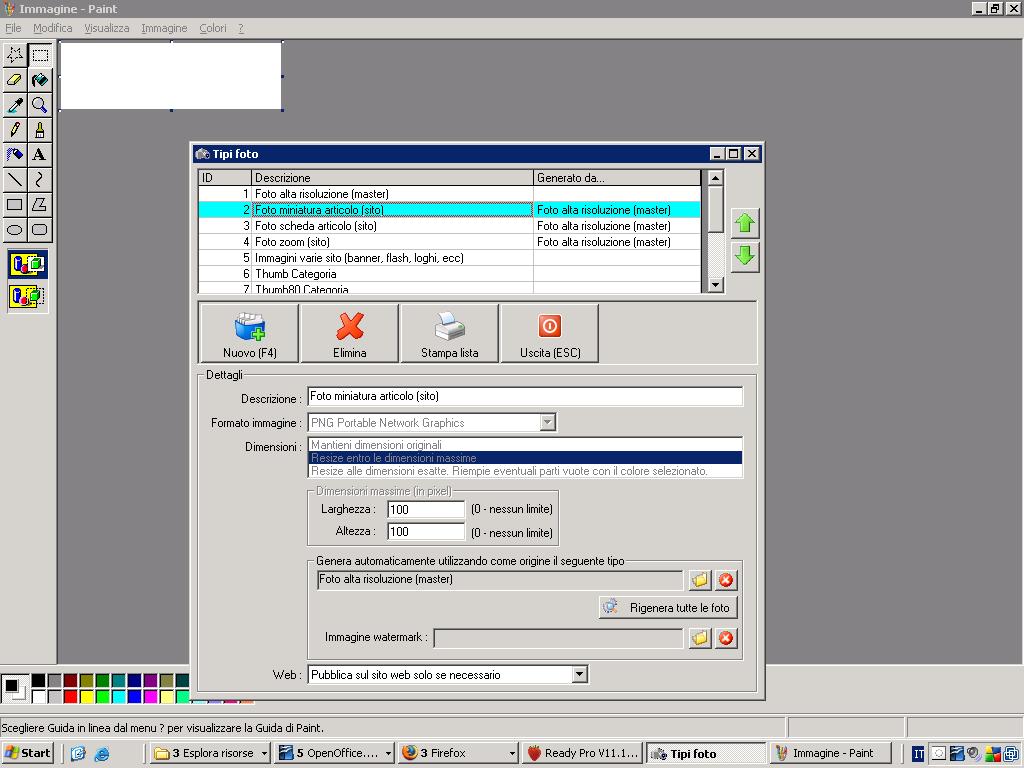Open the Modifica menu in Paint

(52, 28)
